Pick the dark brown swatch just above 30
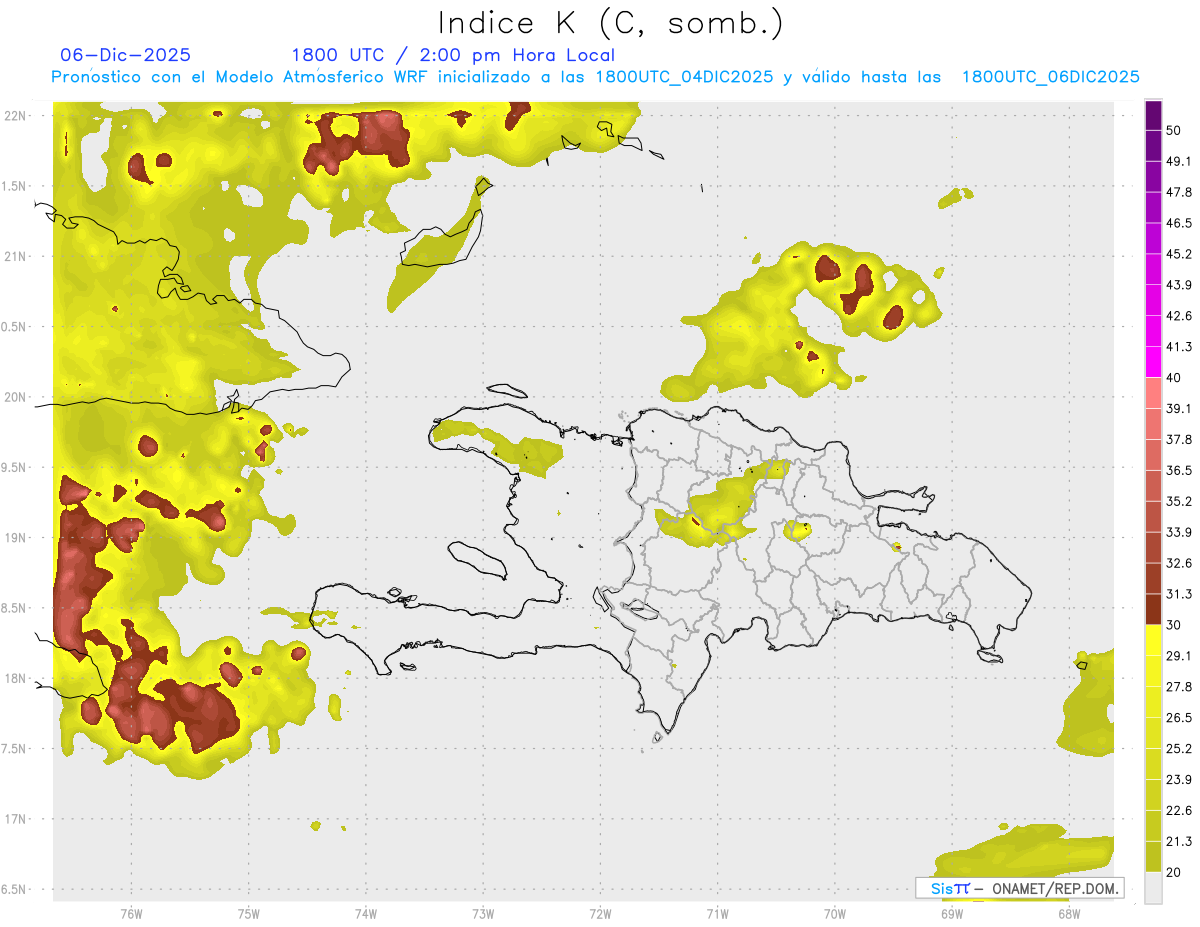Screen dimensions: 1200x927 point(1153,609)
